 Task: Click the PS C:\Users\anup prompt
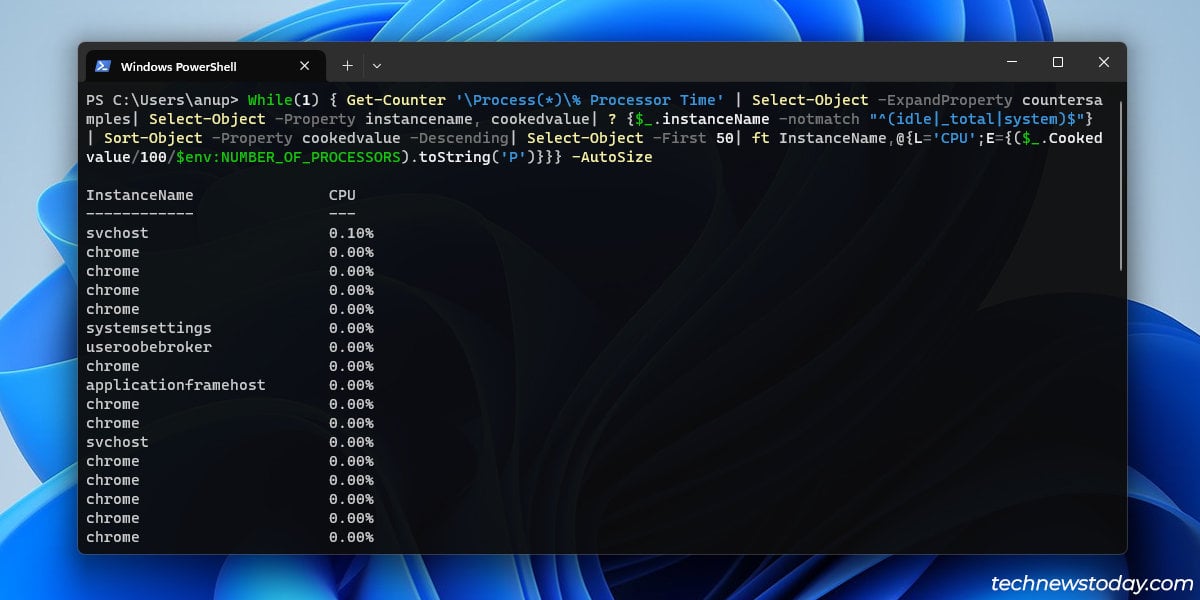(x=162, y=100)
